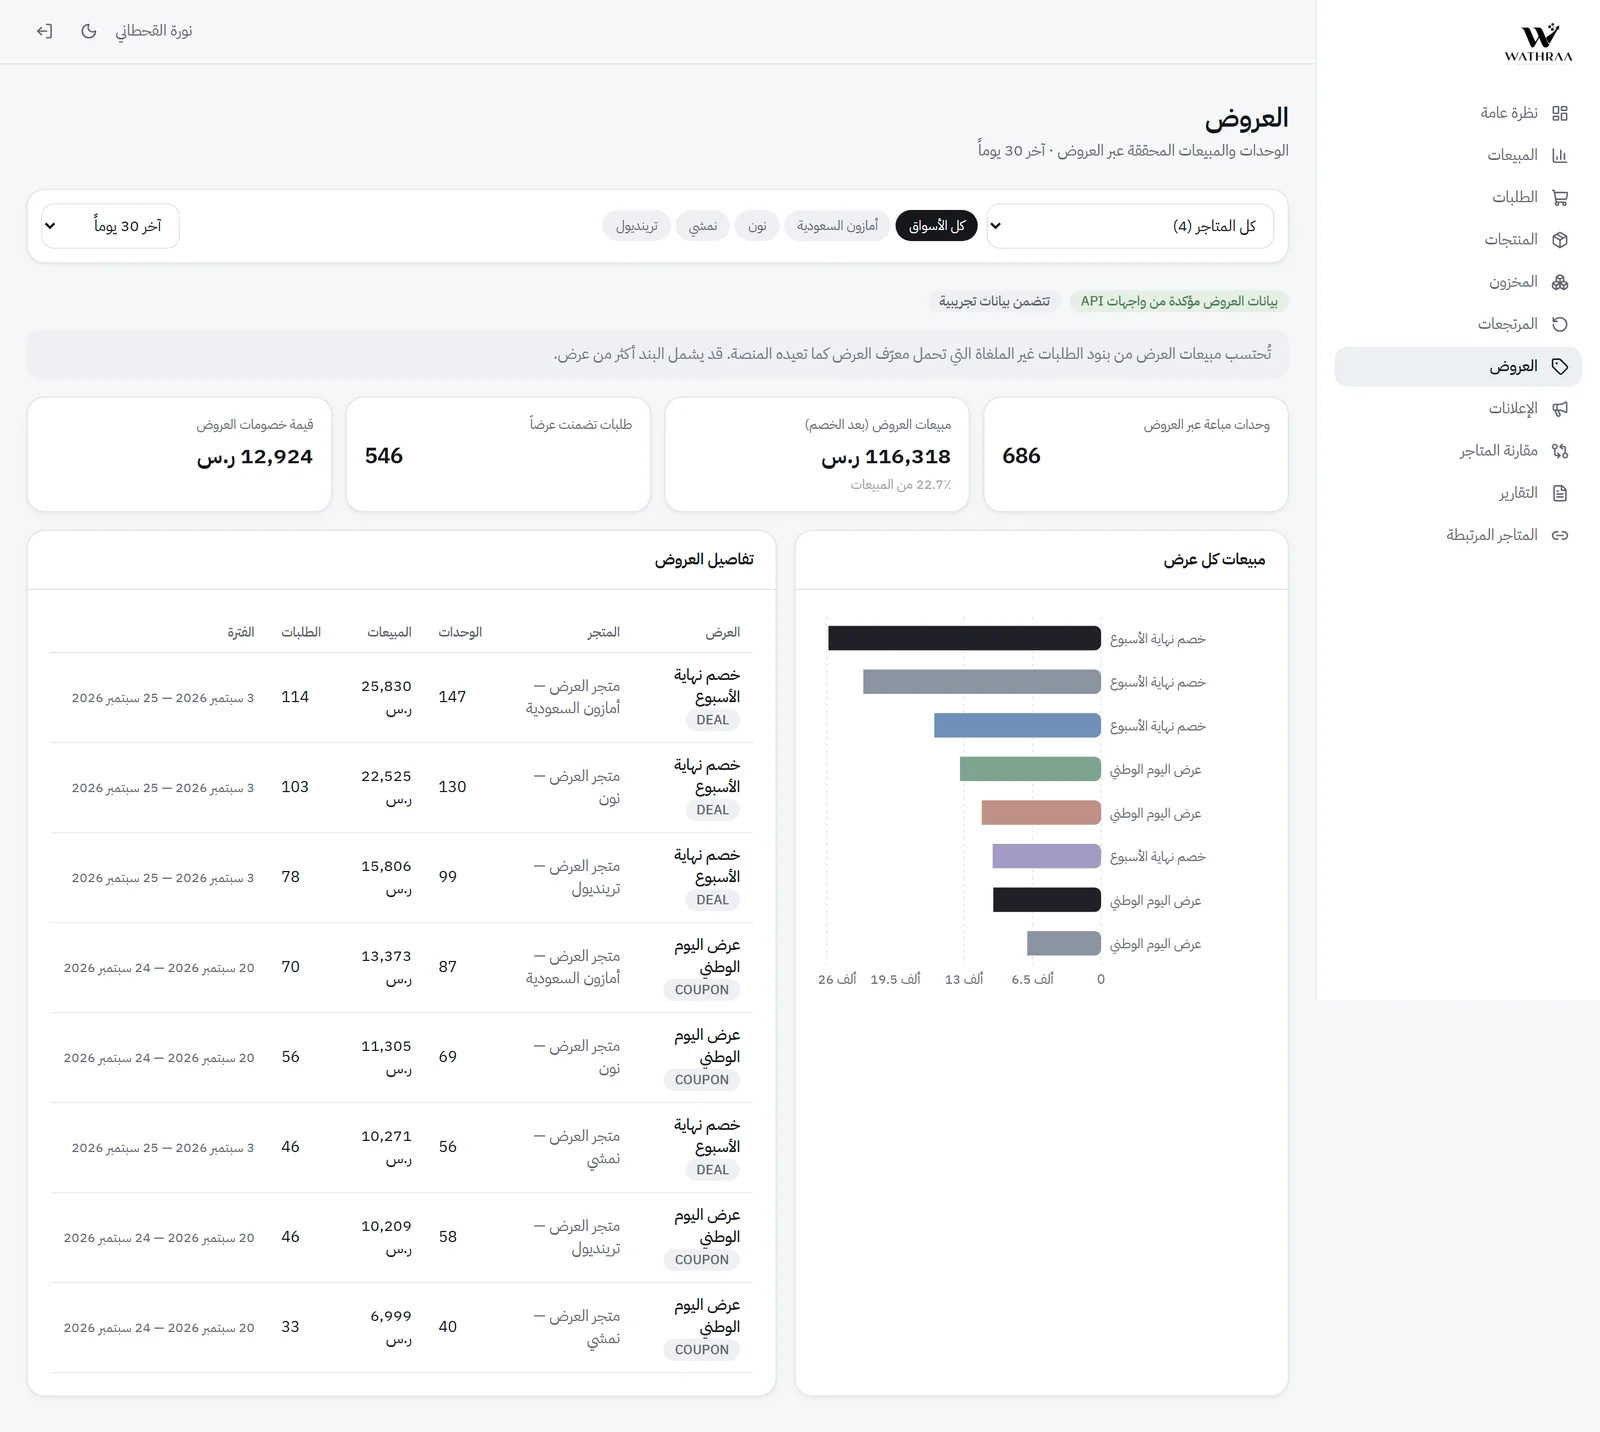Click the 12,924 ر.س discounts value card
This screenshot has height=1432, width=1600.
(179, 455)
